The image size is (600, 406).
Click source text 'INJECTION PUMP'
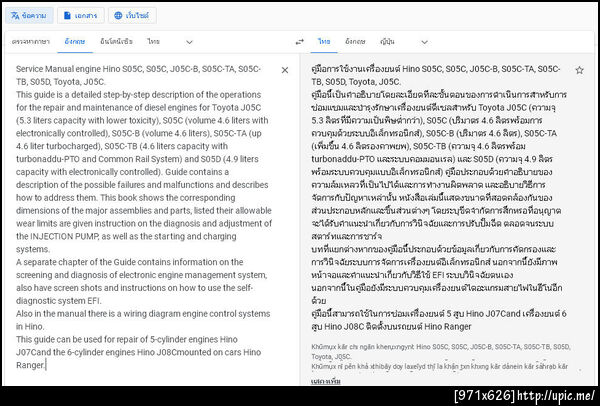(64, 236)
